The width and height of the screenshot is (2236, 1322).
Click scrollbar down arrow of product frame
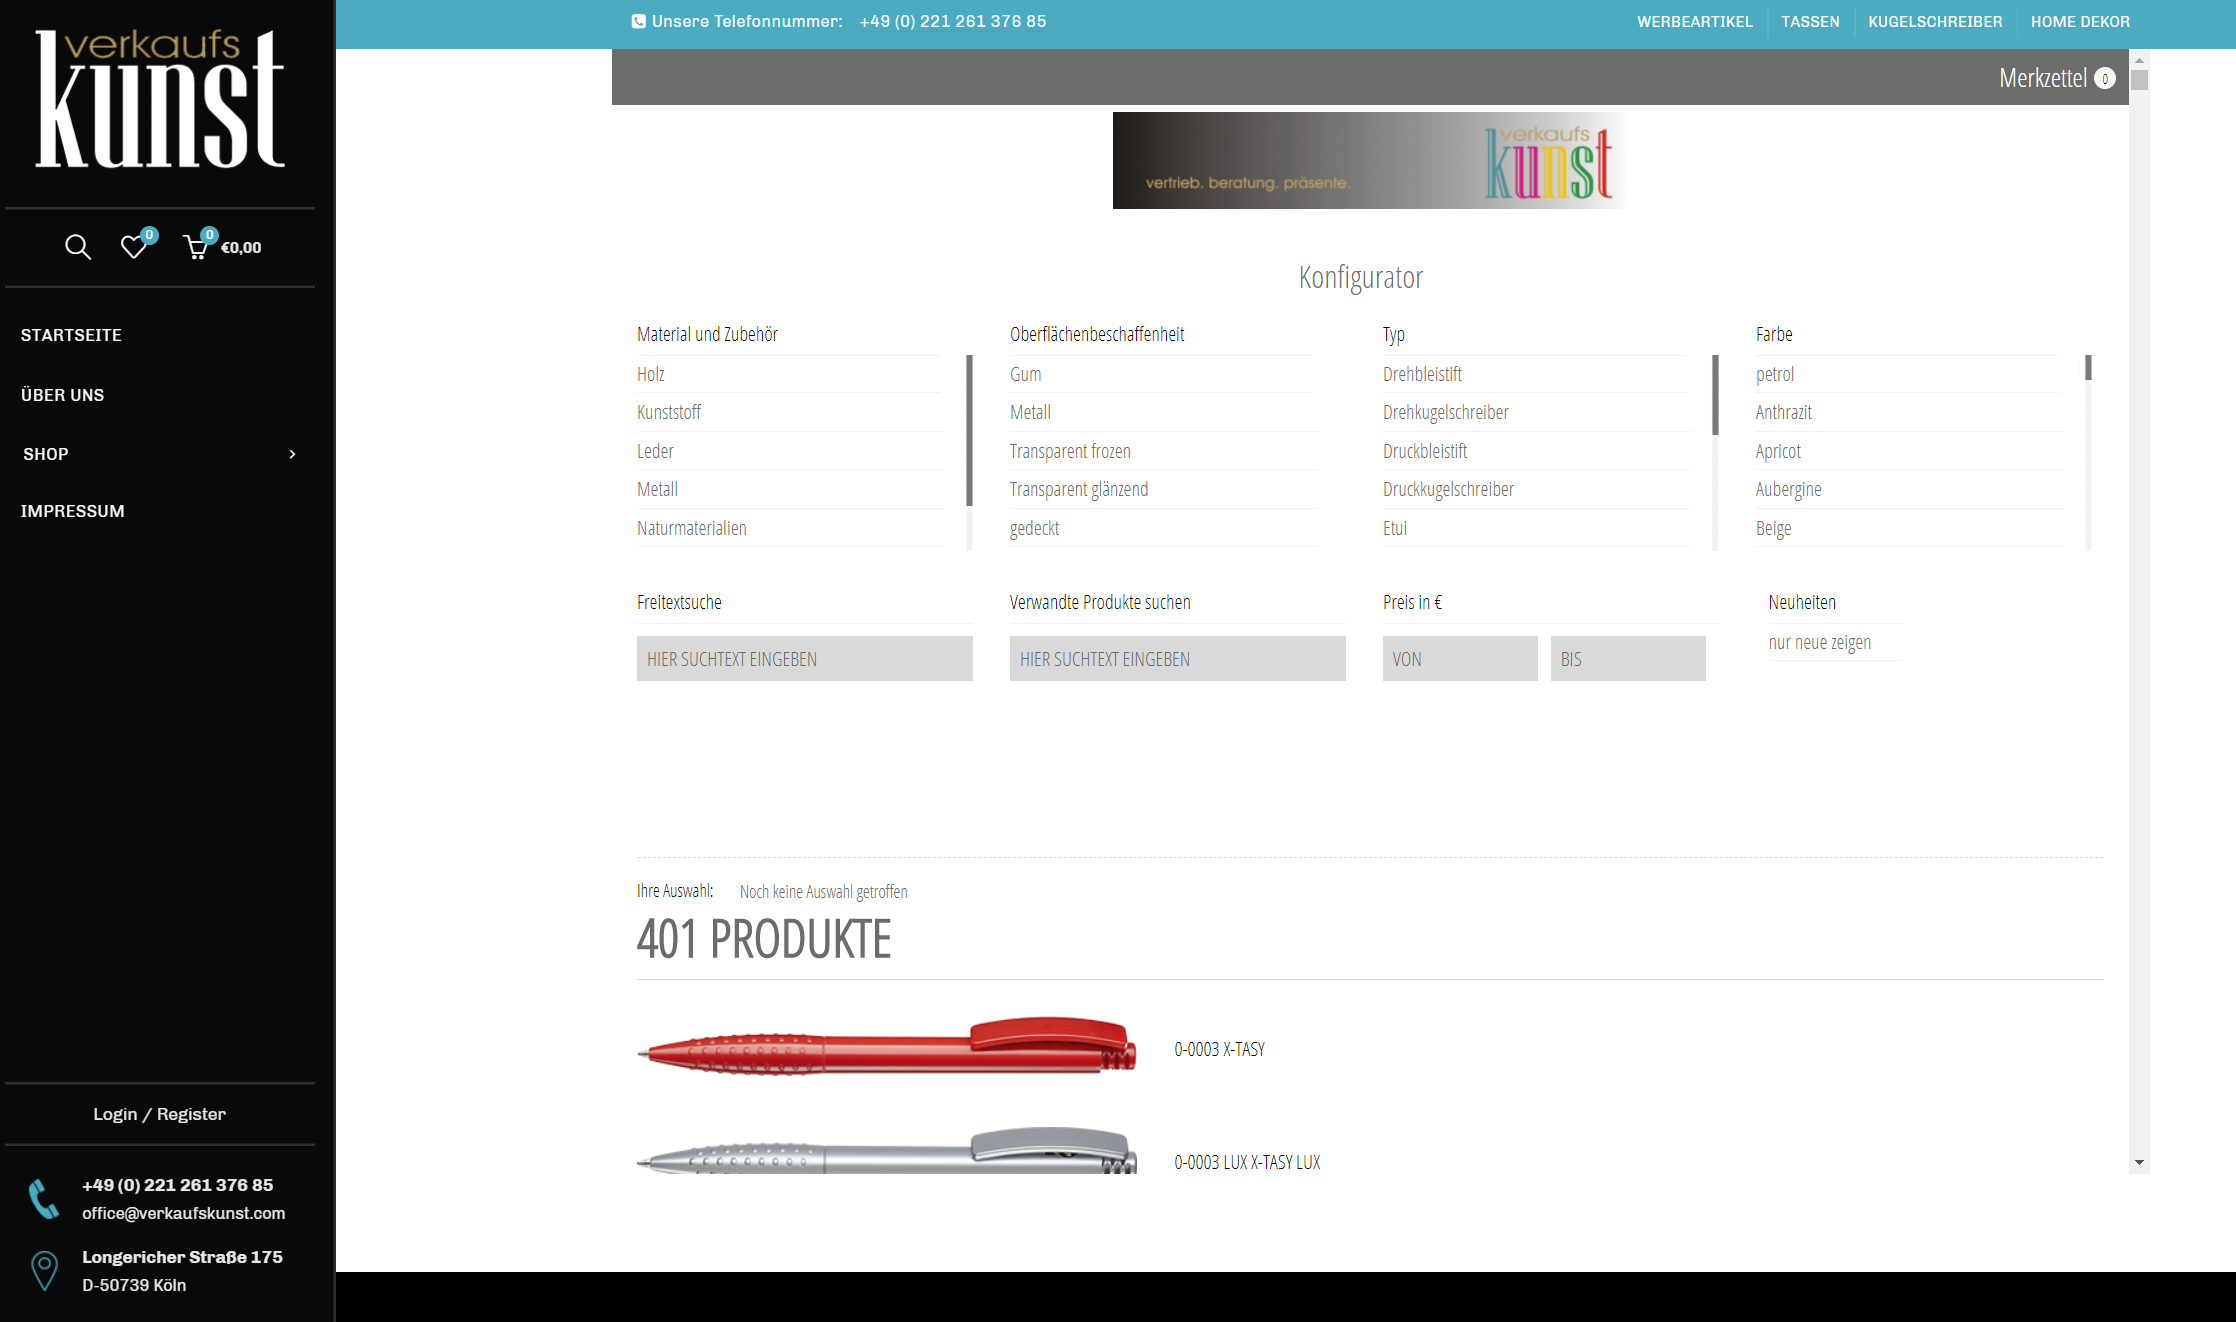click(x=2139, y=1162)
